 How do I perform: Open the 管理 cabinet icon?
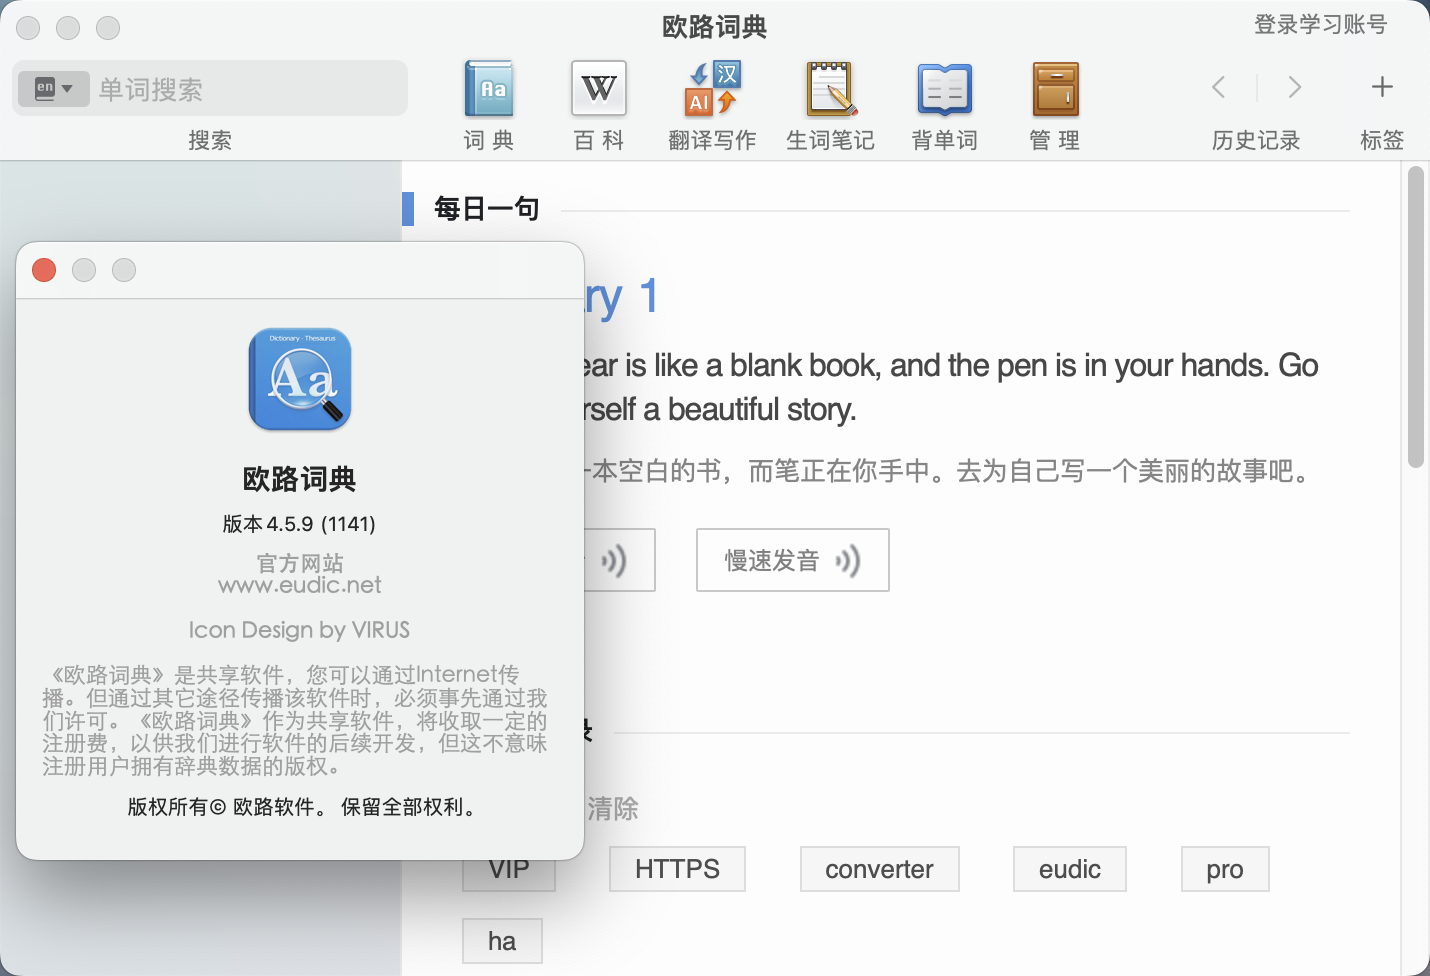(1055, 89)
